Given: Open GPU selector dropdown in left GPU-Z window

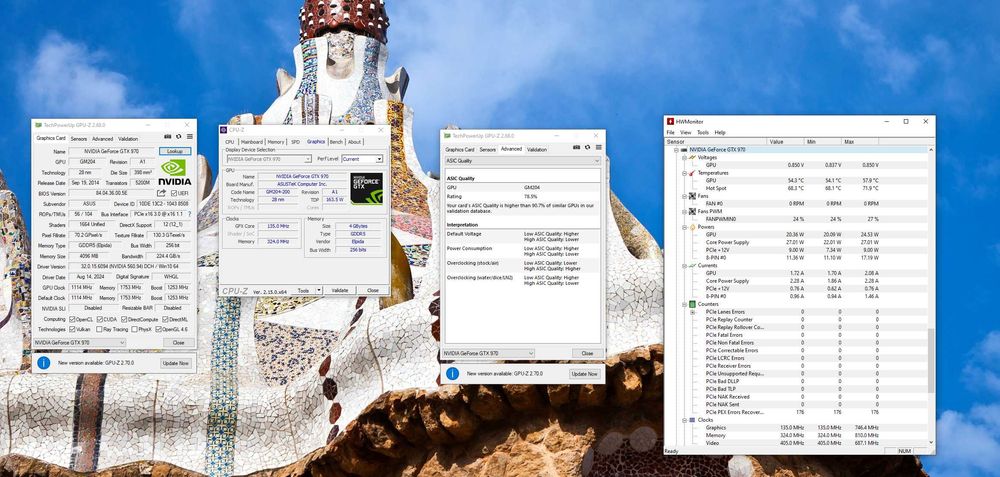Looking at the screenshot, I should [79, 342].
